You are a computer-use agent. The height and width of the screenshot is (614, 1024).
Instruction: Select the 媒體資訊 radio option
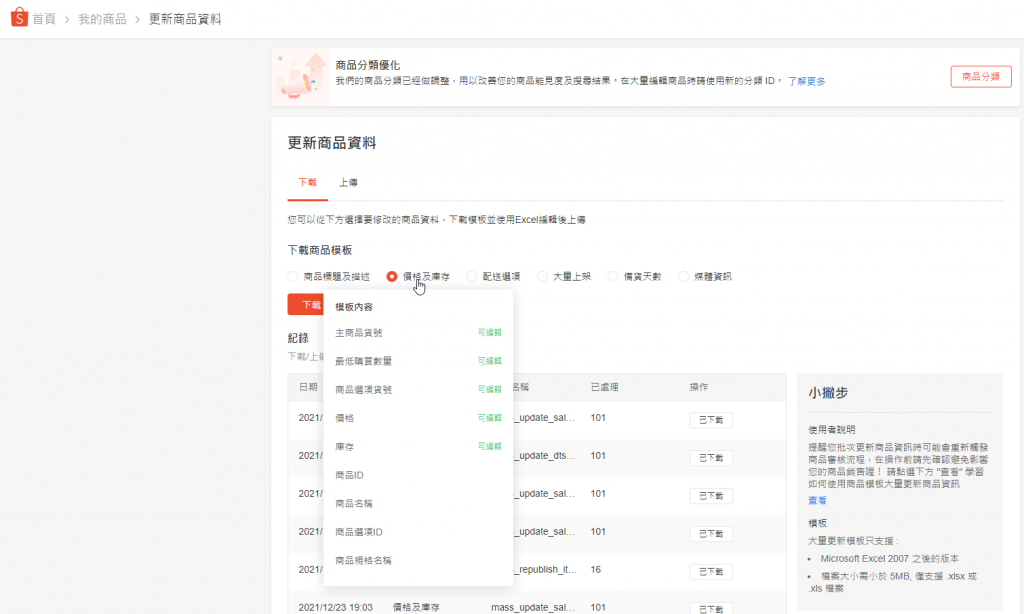pyautogui.click(x=684, y=276)
